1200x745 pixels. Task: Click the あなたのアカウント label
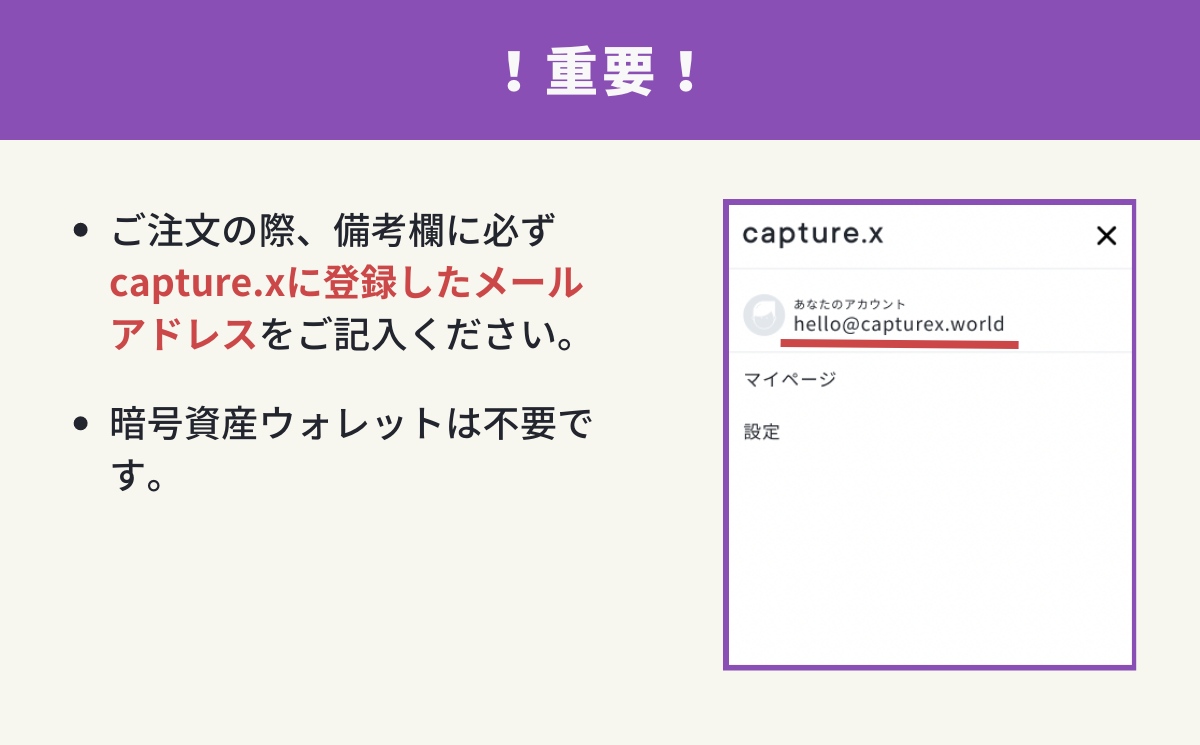850,303
